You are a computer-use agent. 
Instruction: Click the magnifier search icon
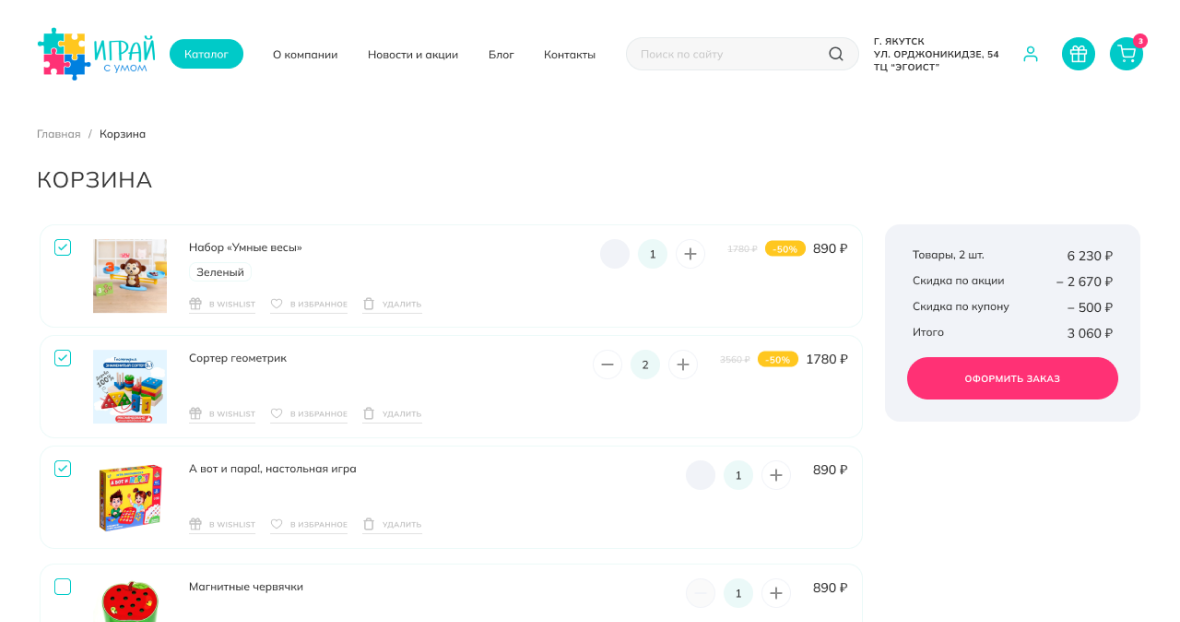[x=836, y=54]
